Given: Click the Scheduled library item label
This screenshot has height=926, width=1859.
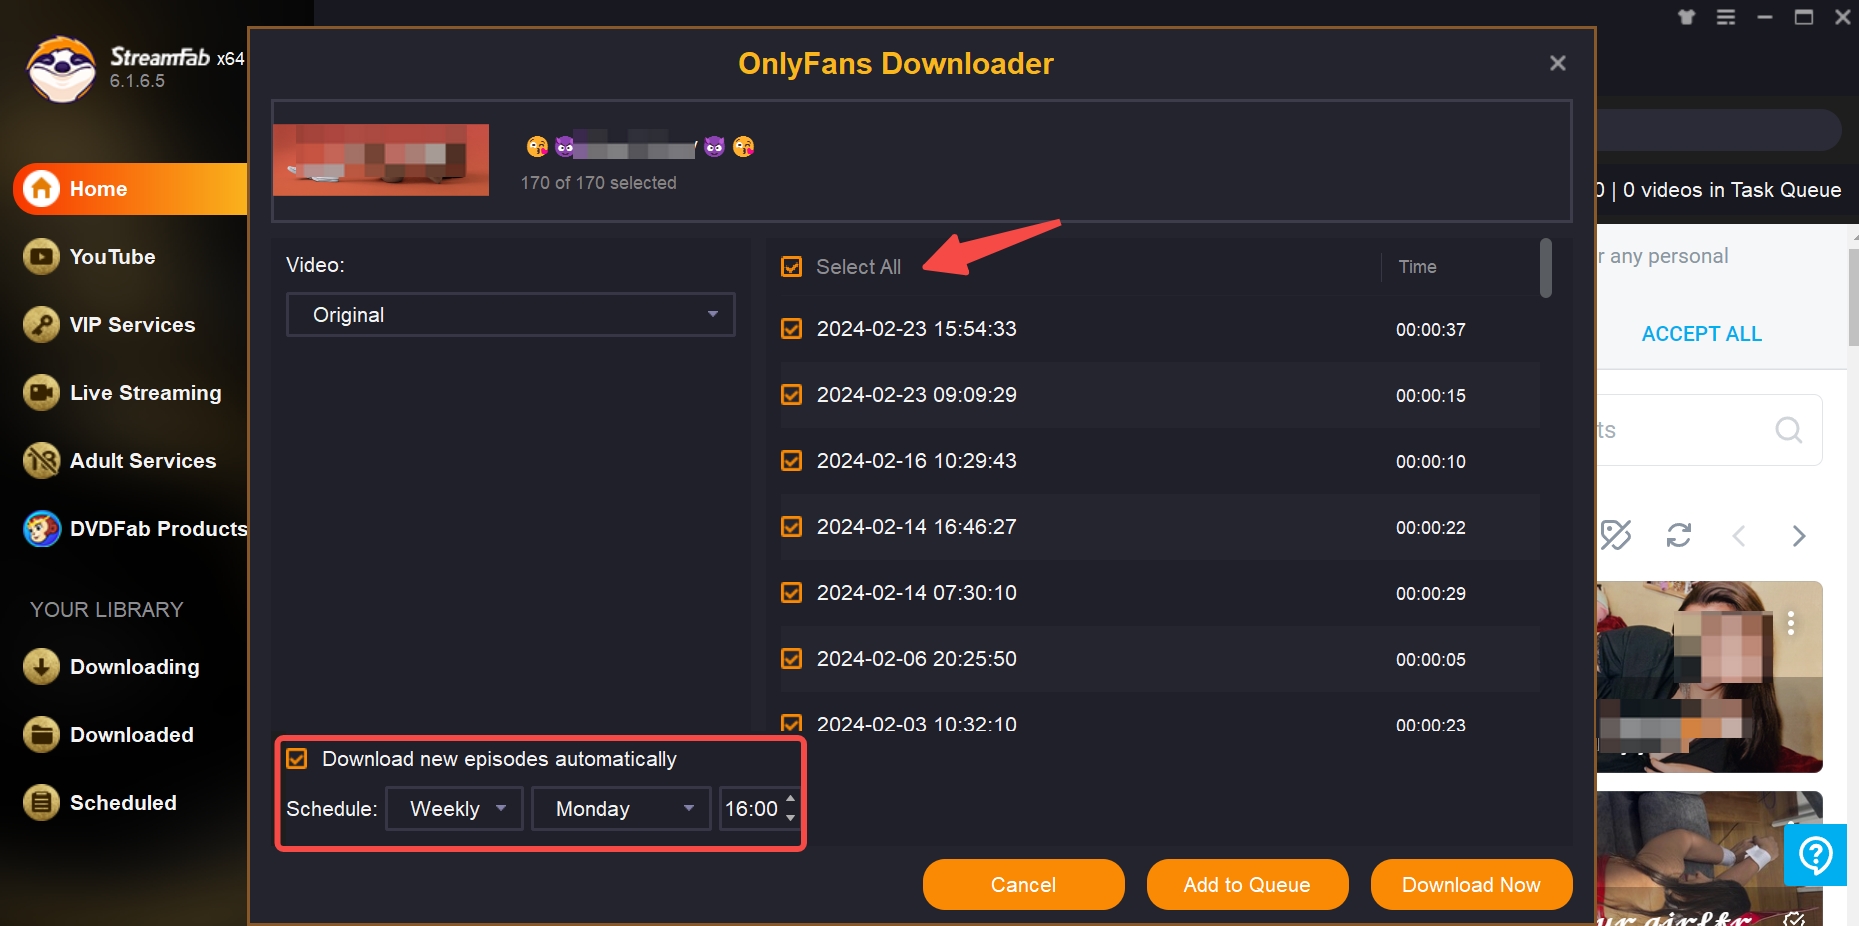Looking at the screenshot, I should tap(123, 803).
